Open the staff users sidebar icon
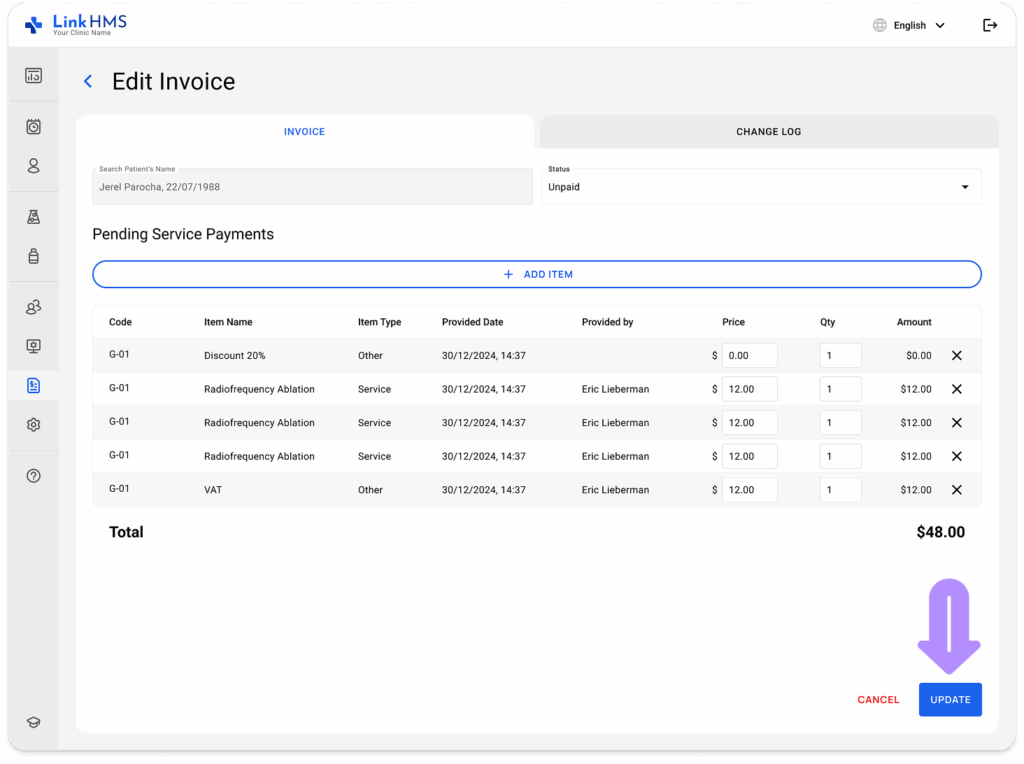Screen dimensions: 1024x764 pyautogui.click(x=33, y=307)
